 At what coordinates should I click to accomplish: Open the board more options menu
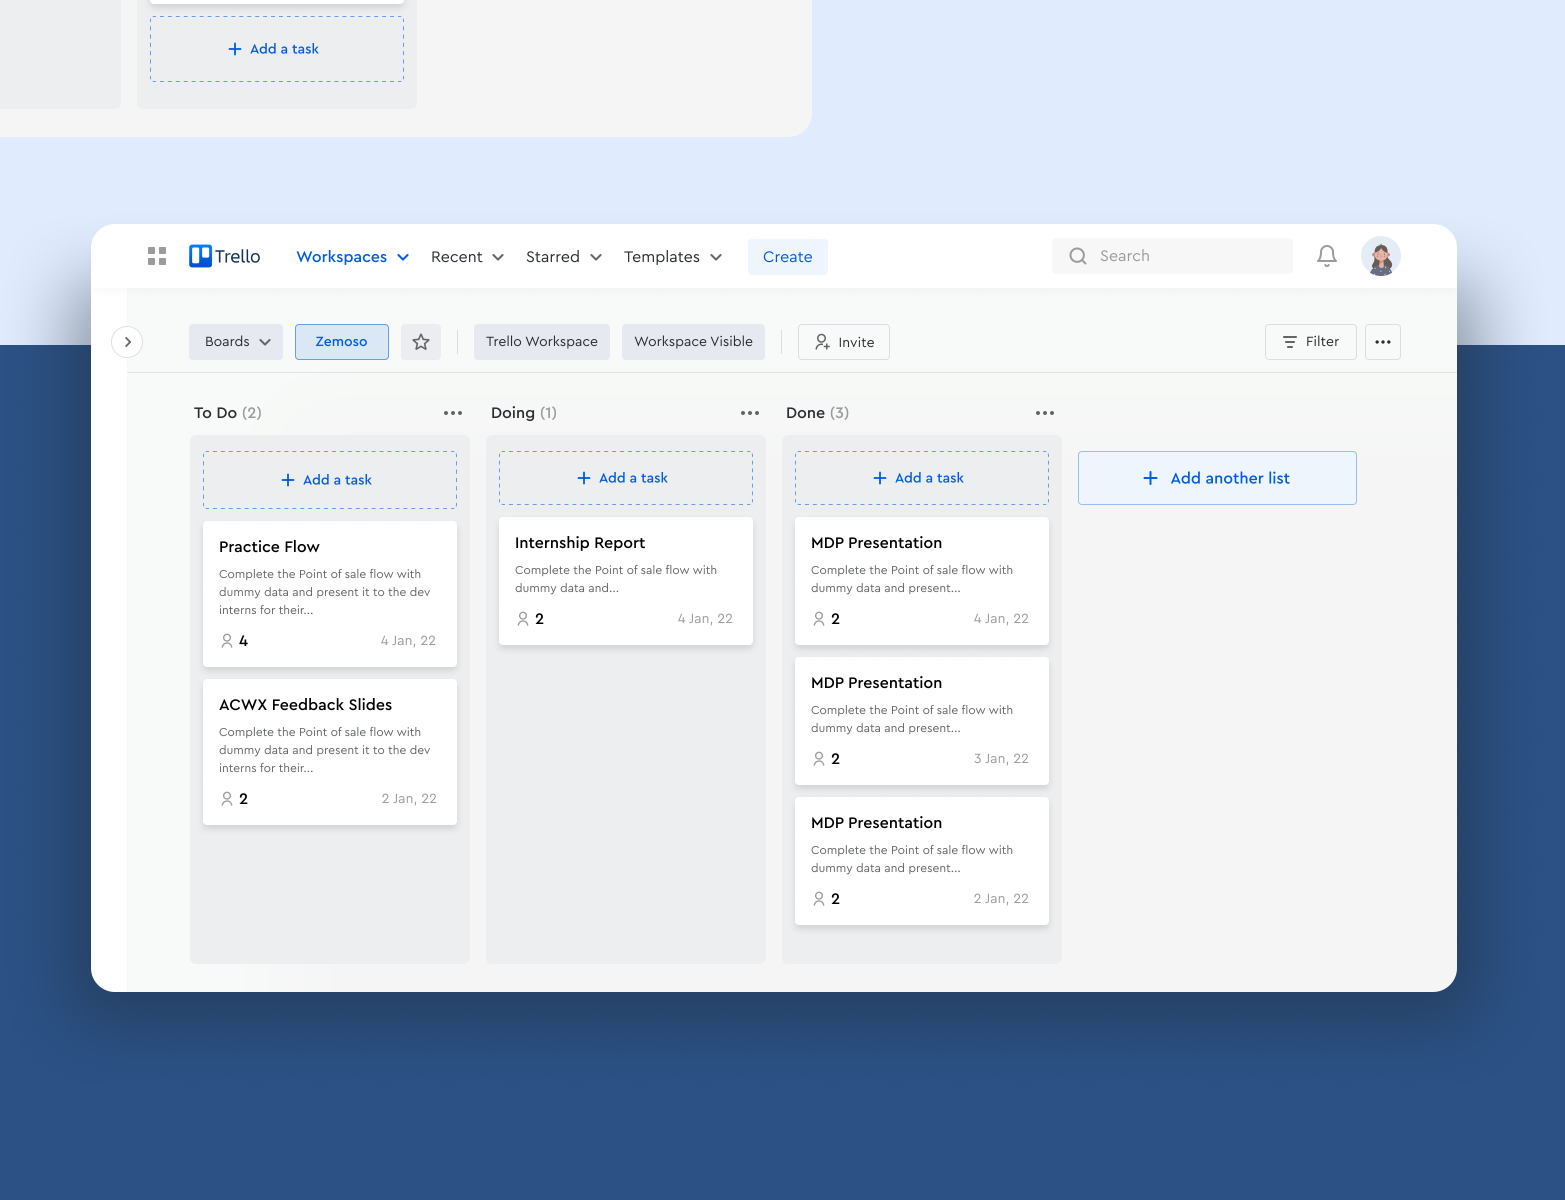(x=1383, y=341)
